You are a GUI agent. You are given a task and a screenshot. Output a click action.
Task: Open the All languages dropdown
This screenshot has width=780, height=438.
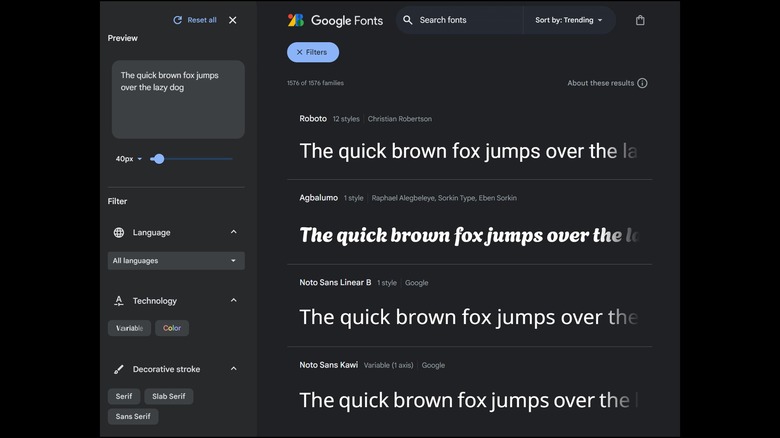tap(176, 261)
